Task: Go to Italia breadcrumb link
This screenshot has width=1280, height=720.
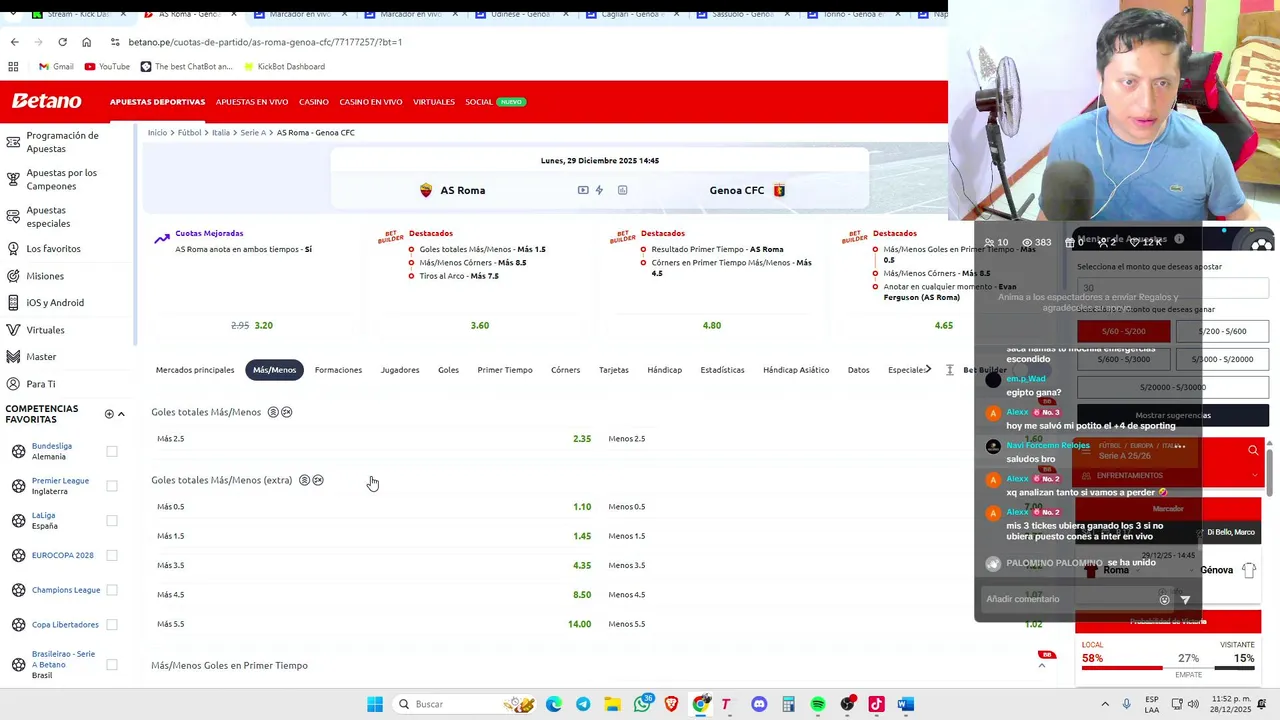Action: [x=221, y=133]
